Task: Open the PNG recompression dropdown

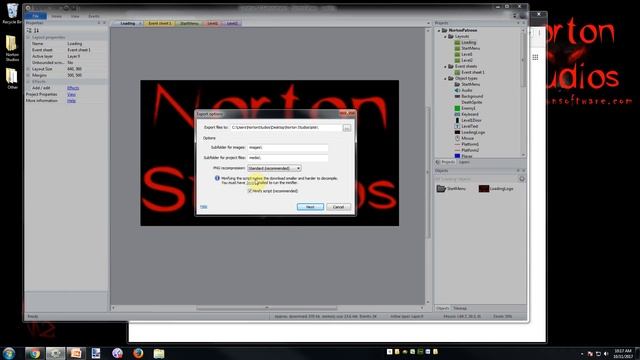Action: click(x=274, y=168)
